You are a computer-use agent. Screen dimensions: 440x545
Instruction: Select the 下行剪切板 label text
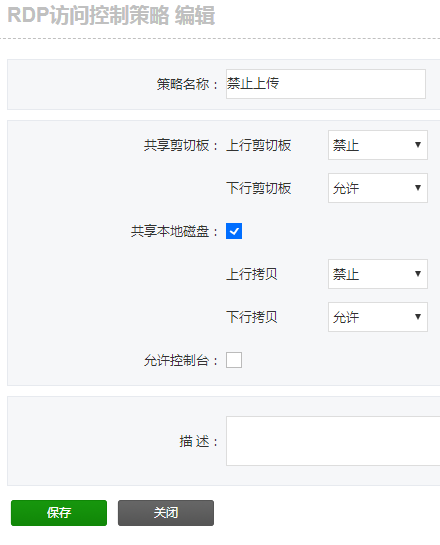coord(259,188)
